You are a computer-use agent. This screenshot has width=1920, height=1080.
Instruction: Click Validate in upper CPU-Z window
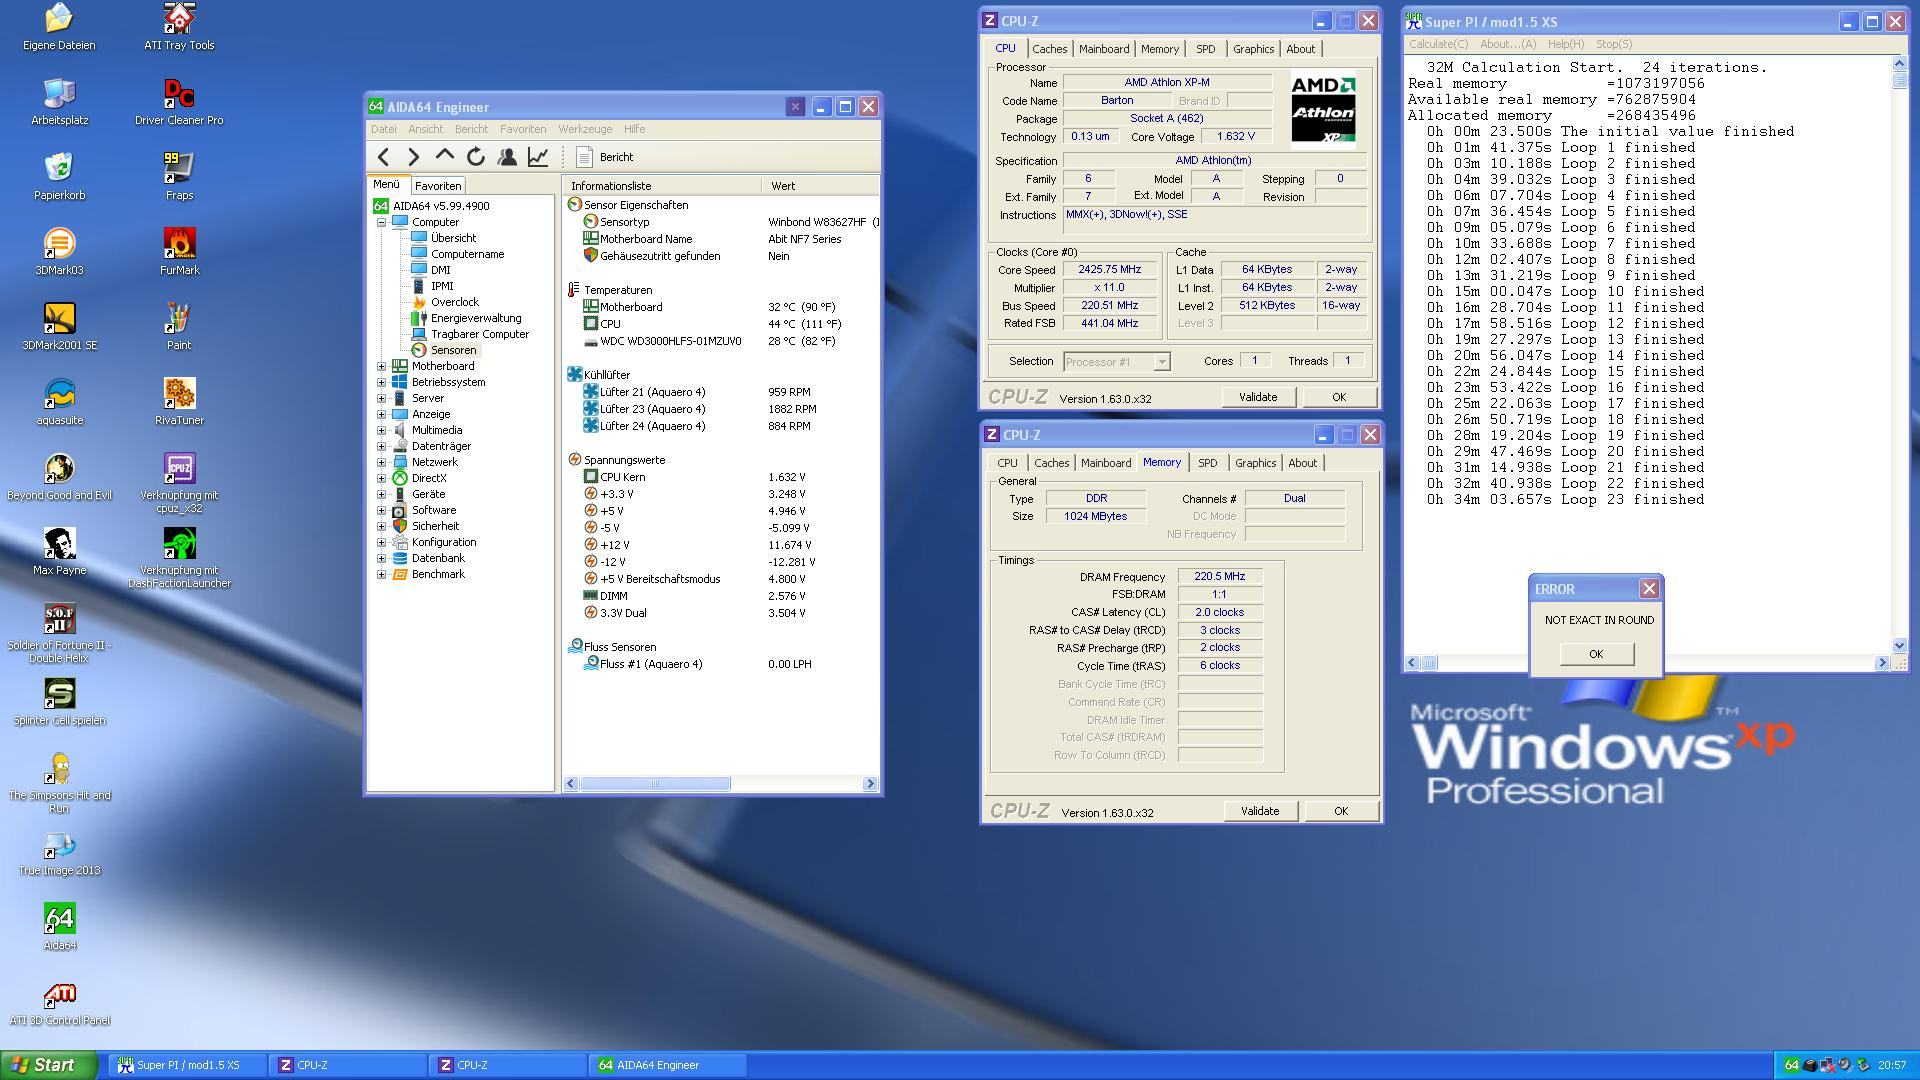point(1258,397)
